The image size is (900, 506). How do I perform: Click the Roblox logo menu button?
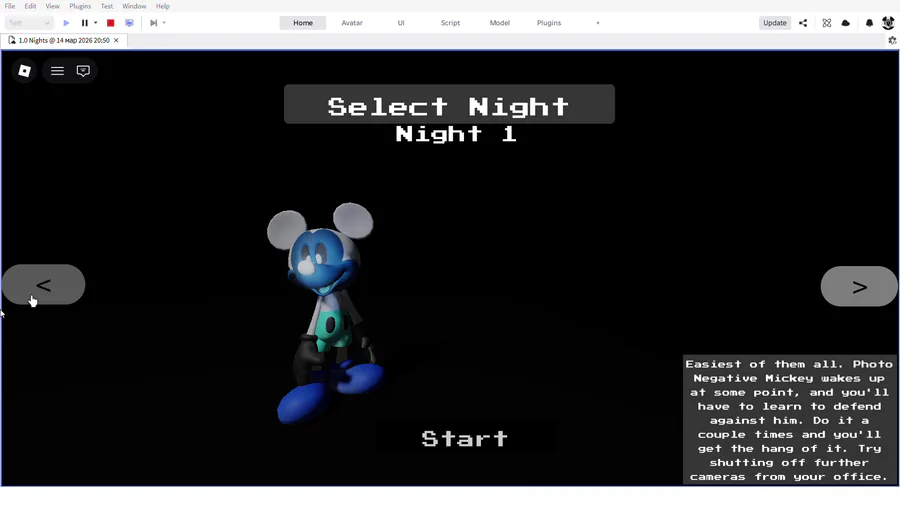pos(24,71)
